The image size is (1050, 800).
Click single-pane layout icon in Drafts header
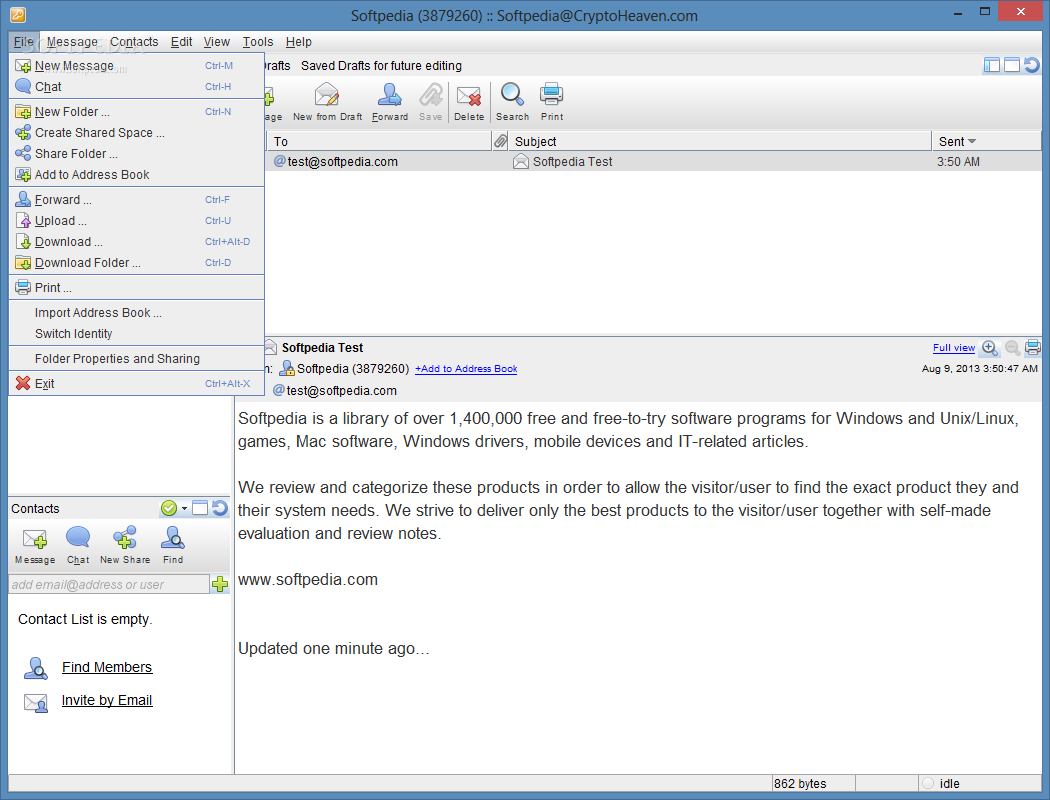pos(1012,65)
